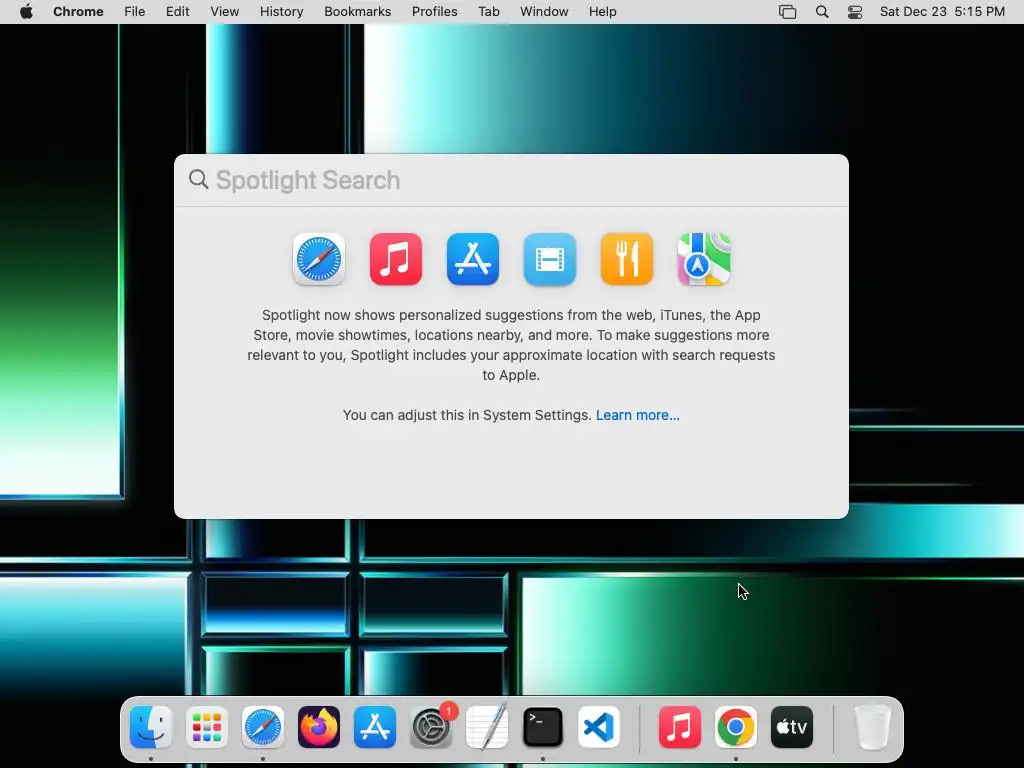Open Launchpad from the Dock
1024x768 pixels.
pyautogui.click(x=207, y=727)
